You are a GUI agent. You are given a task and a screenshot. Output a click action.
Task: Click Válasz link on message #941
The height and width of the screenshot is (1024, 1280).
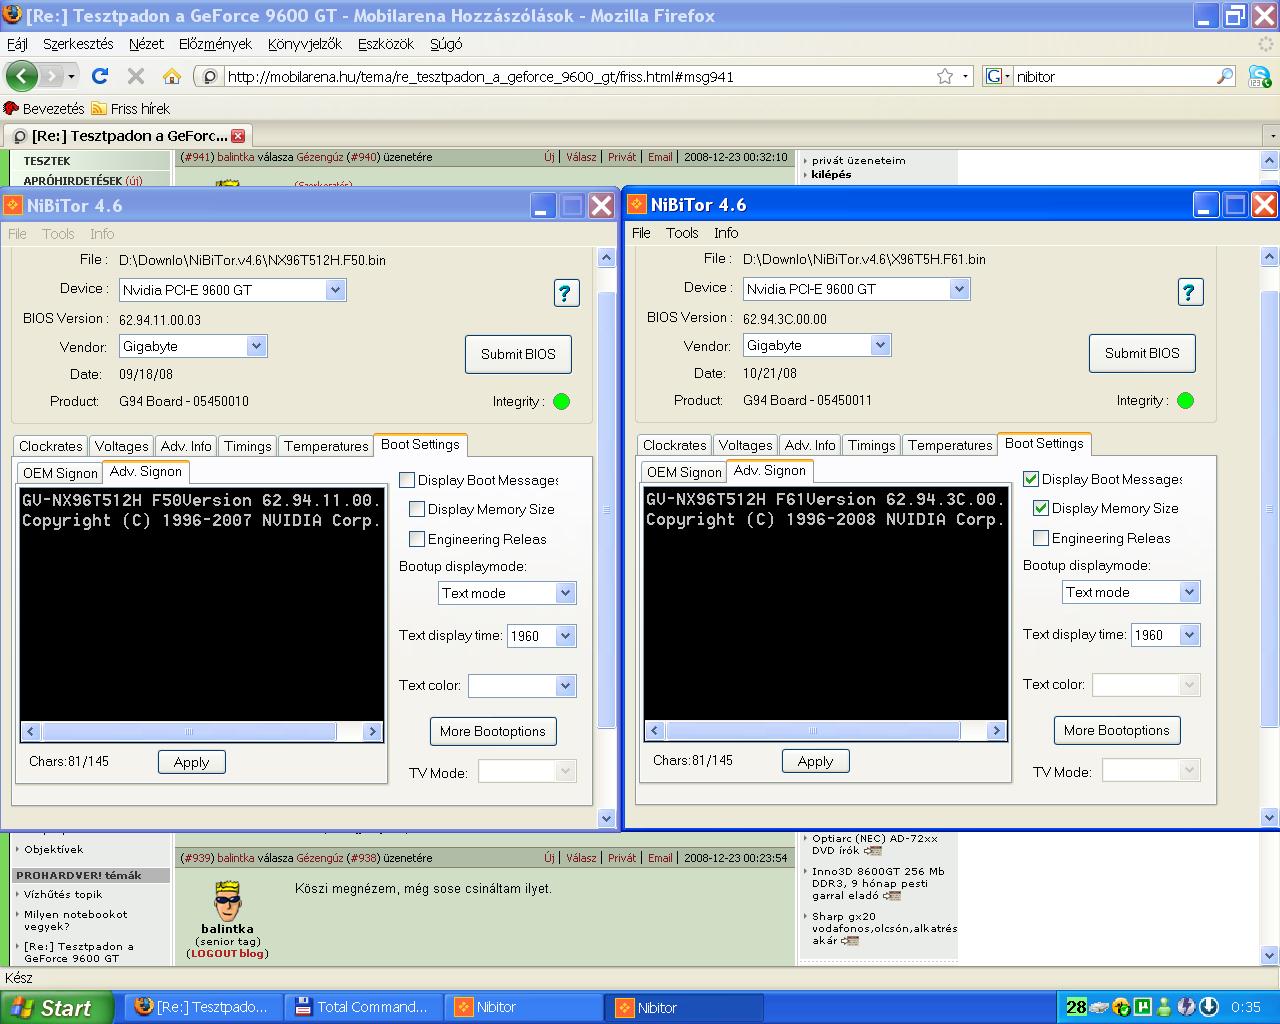[x=581, y=157]
